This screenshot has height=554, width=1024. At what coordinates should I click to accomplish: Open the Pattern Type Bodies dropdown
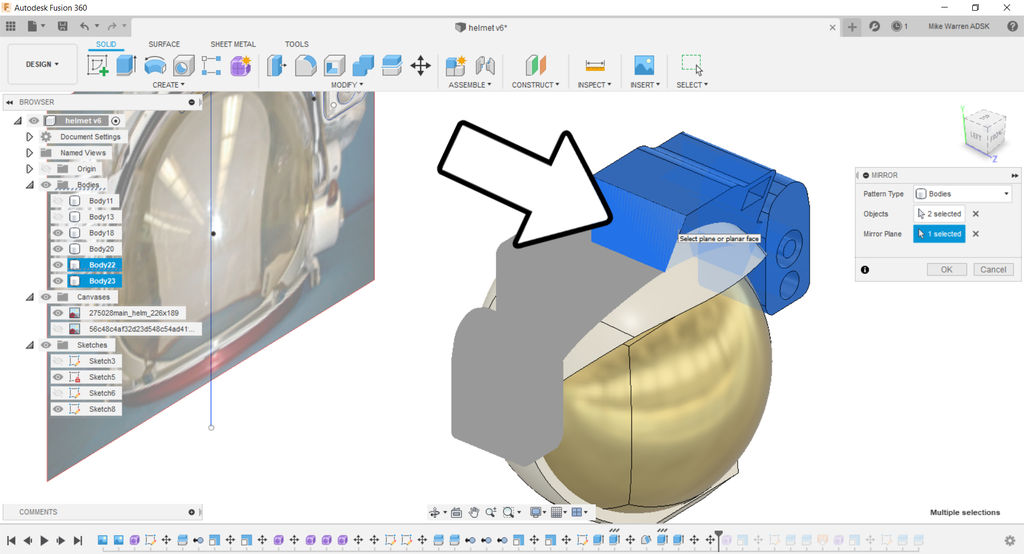963,194
